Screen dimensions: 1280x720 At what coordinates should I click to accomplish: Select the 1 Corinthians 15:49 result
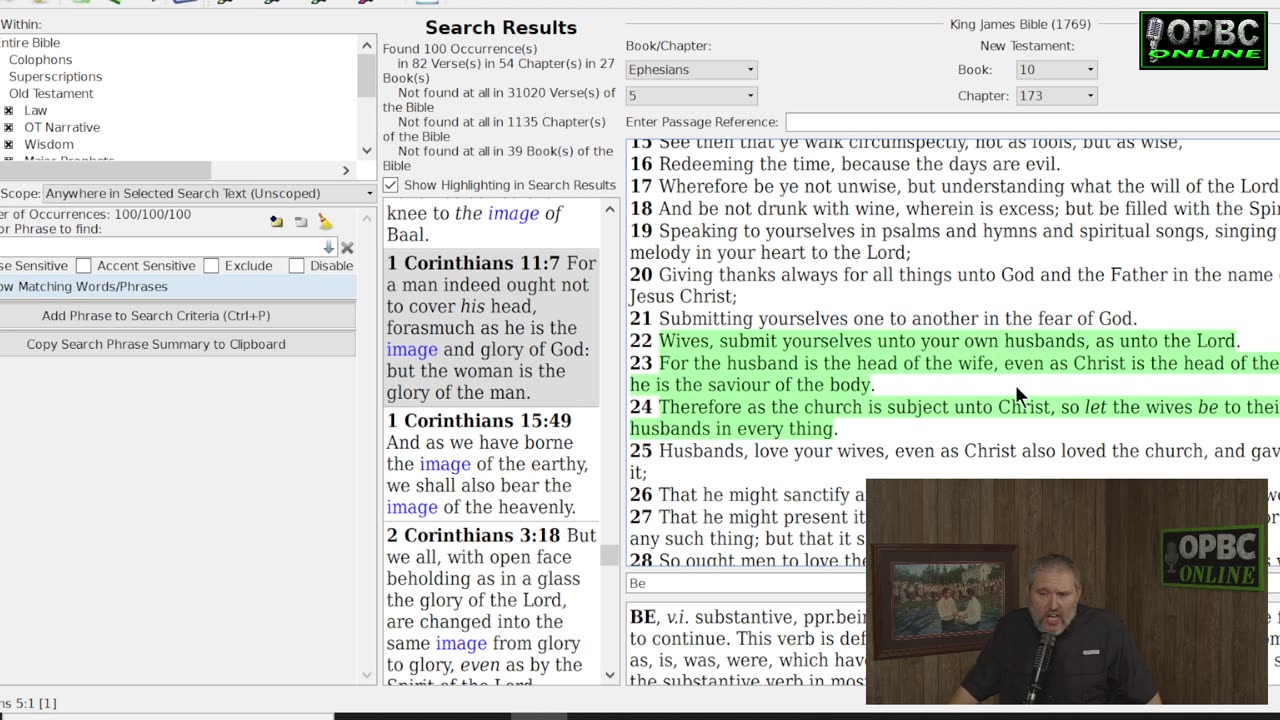492,464
